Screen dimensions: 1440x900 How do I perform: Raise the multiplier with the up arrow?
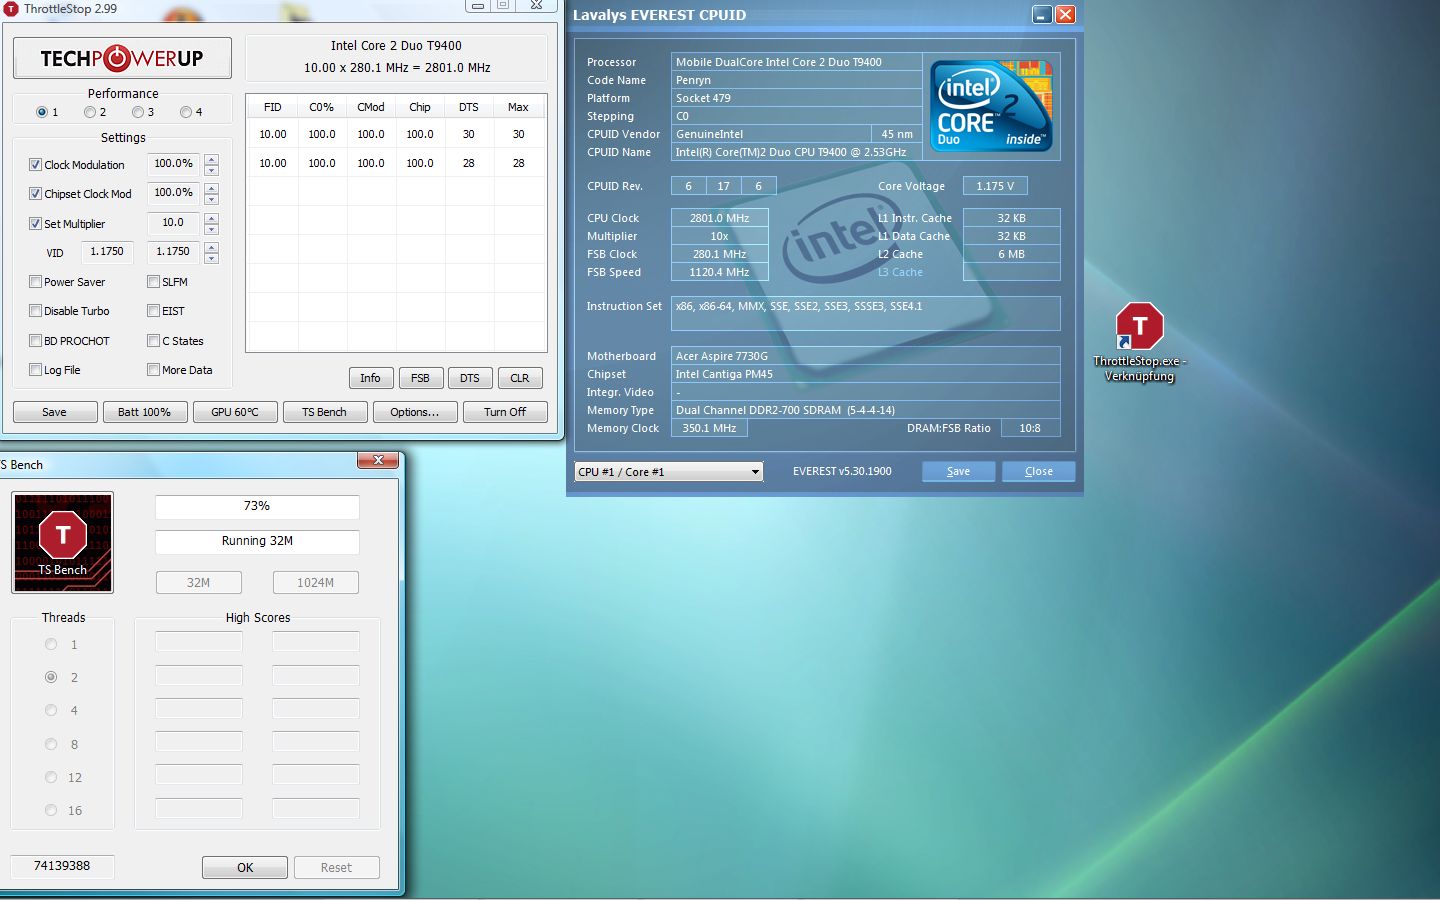212,218
